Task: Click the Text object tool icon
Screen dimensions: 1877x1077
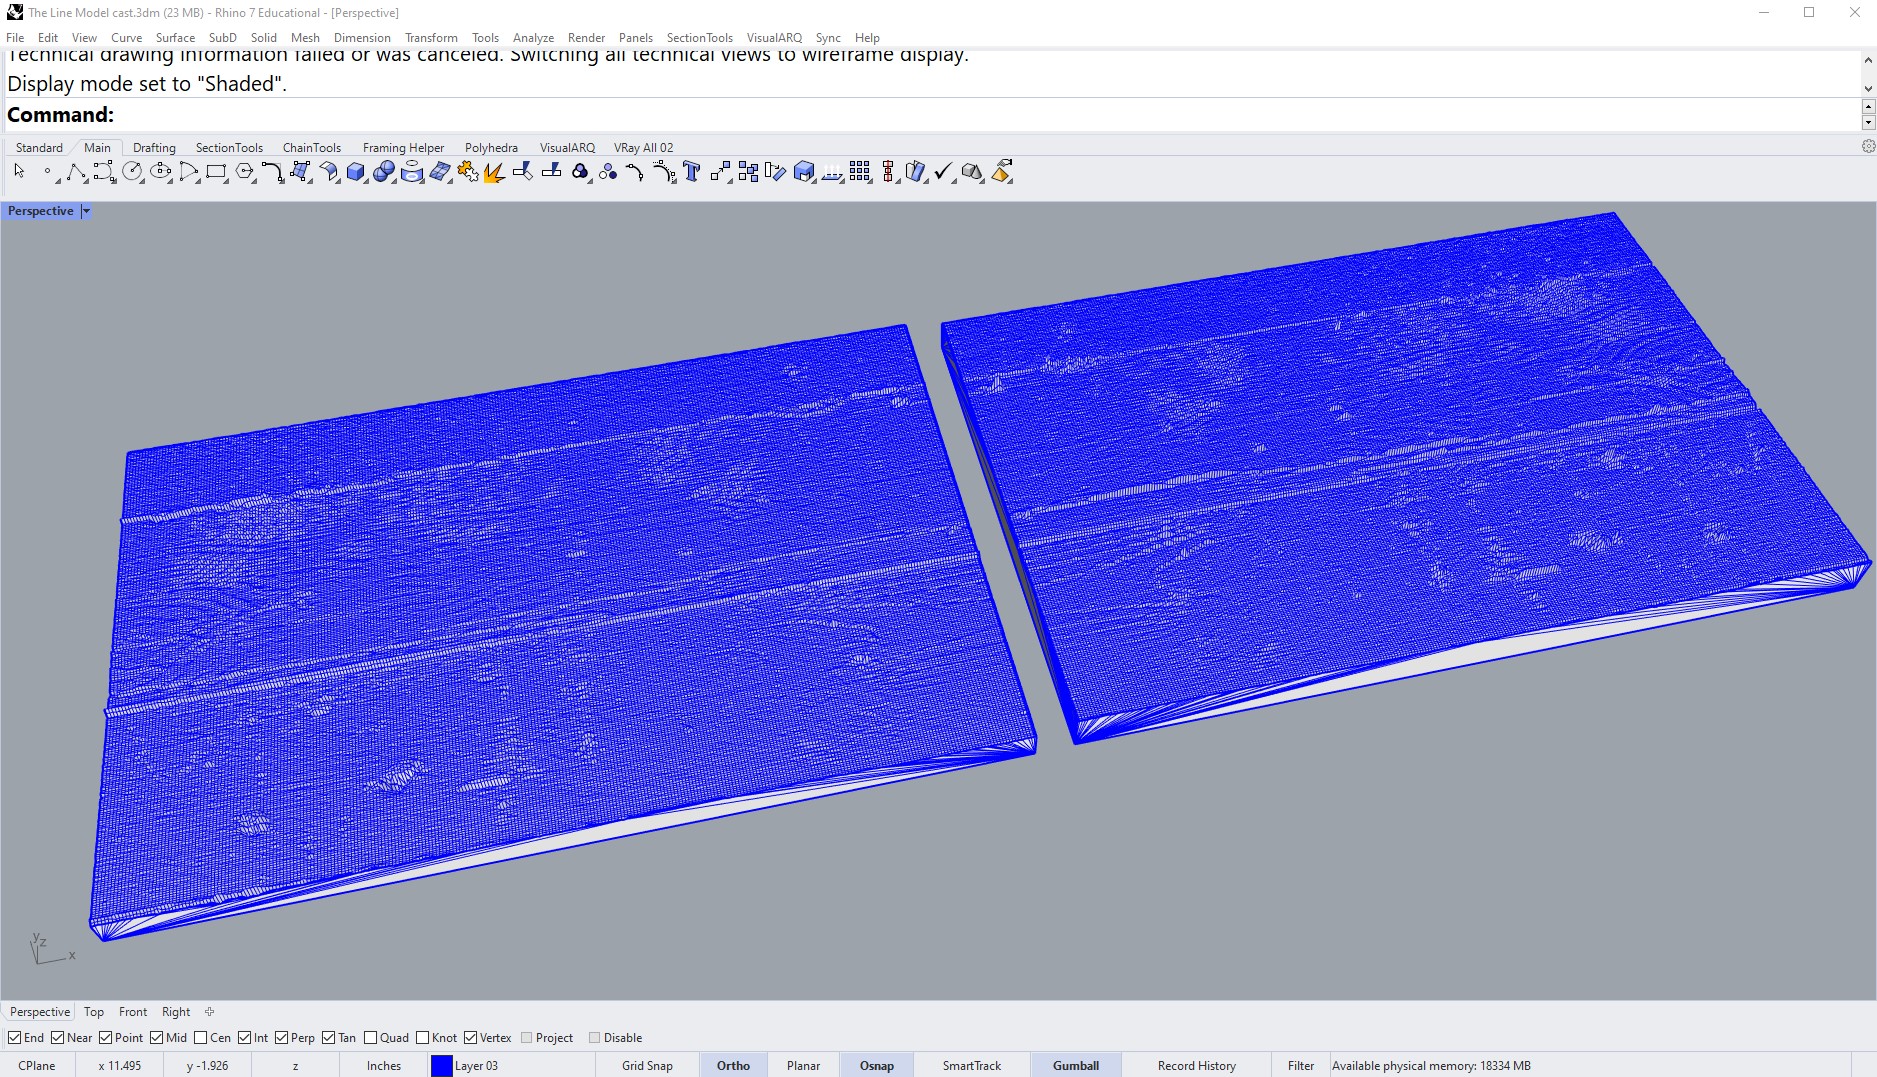Action: click(x=692, y=173)
